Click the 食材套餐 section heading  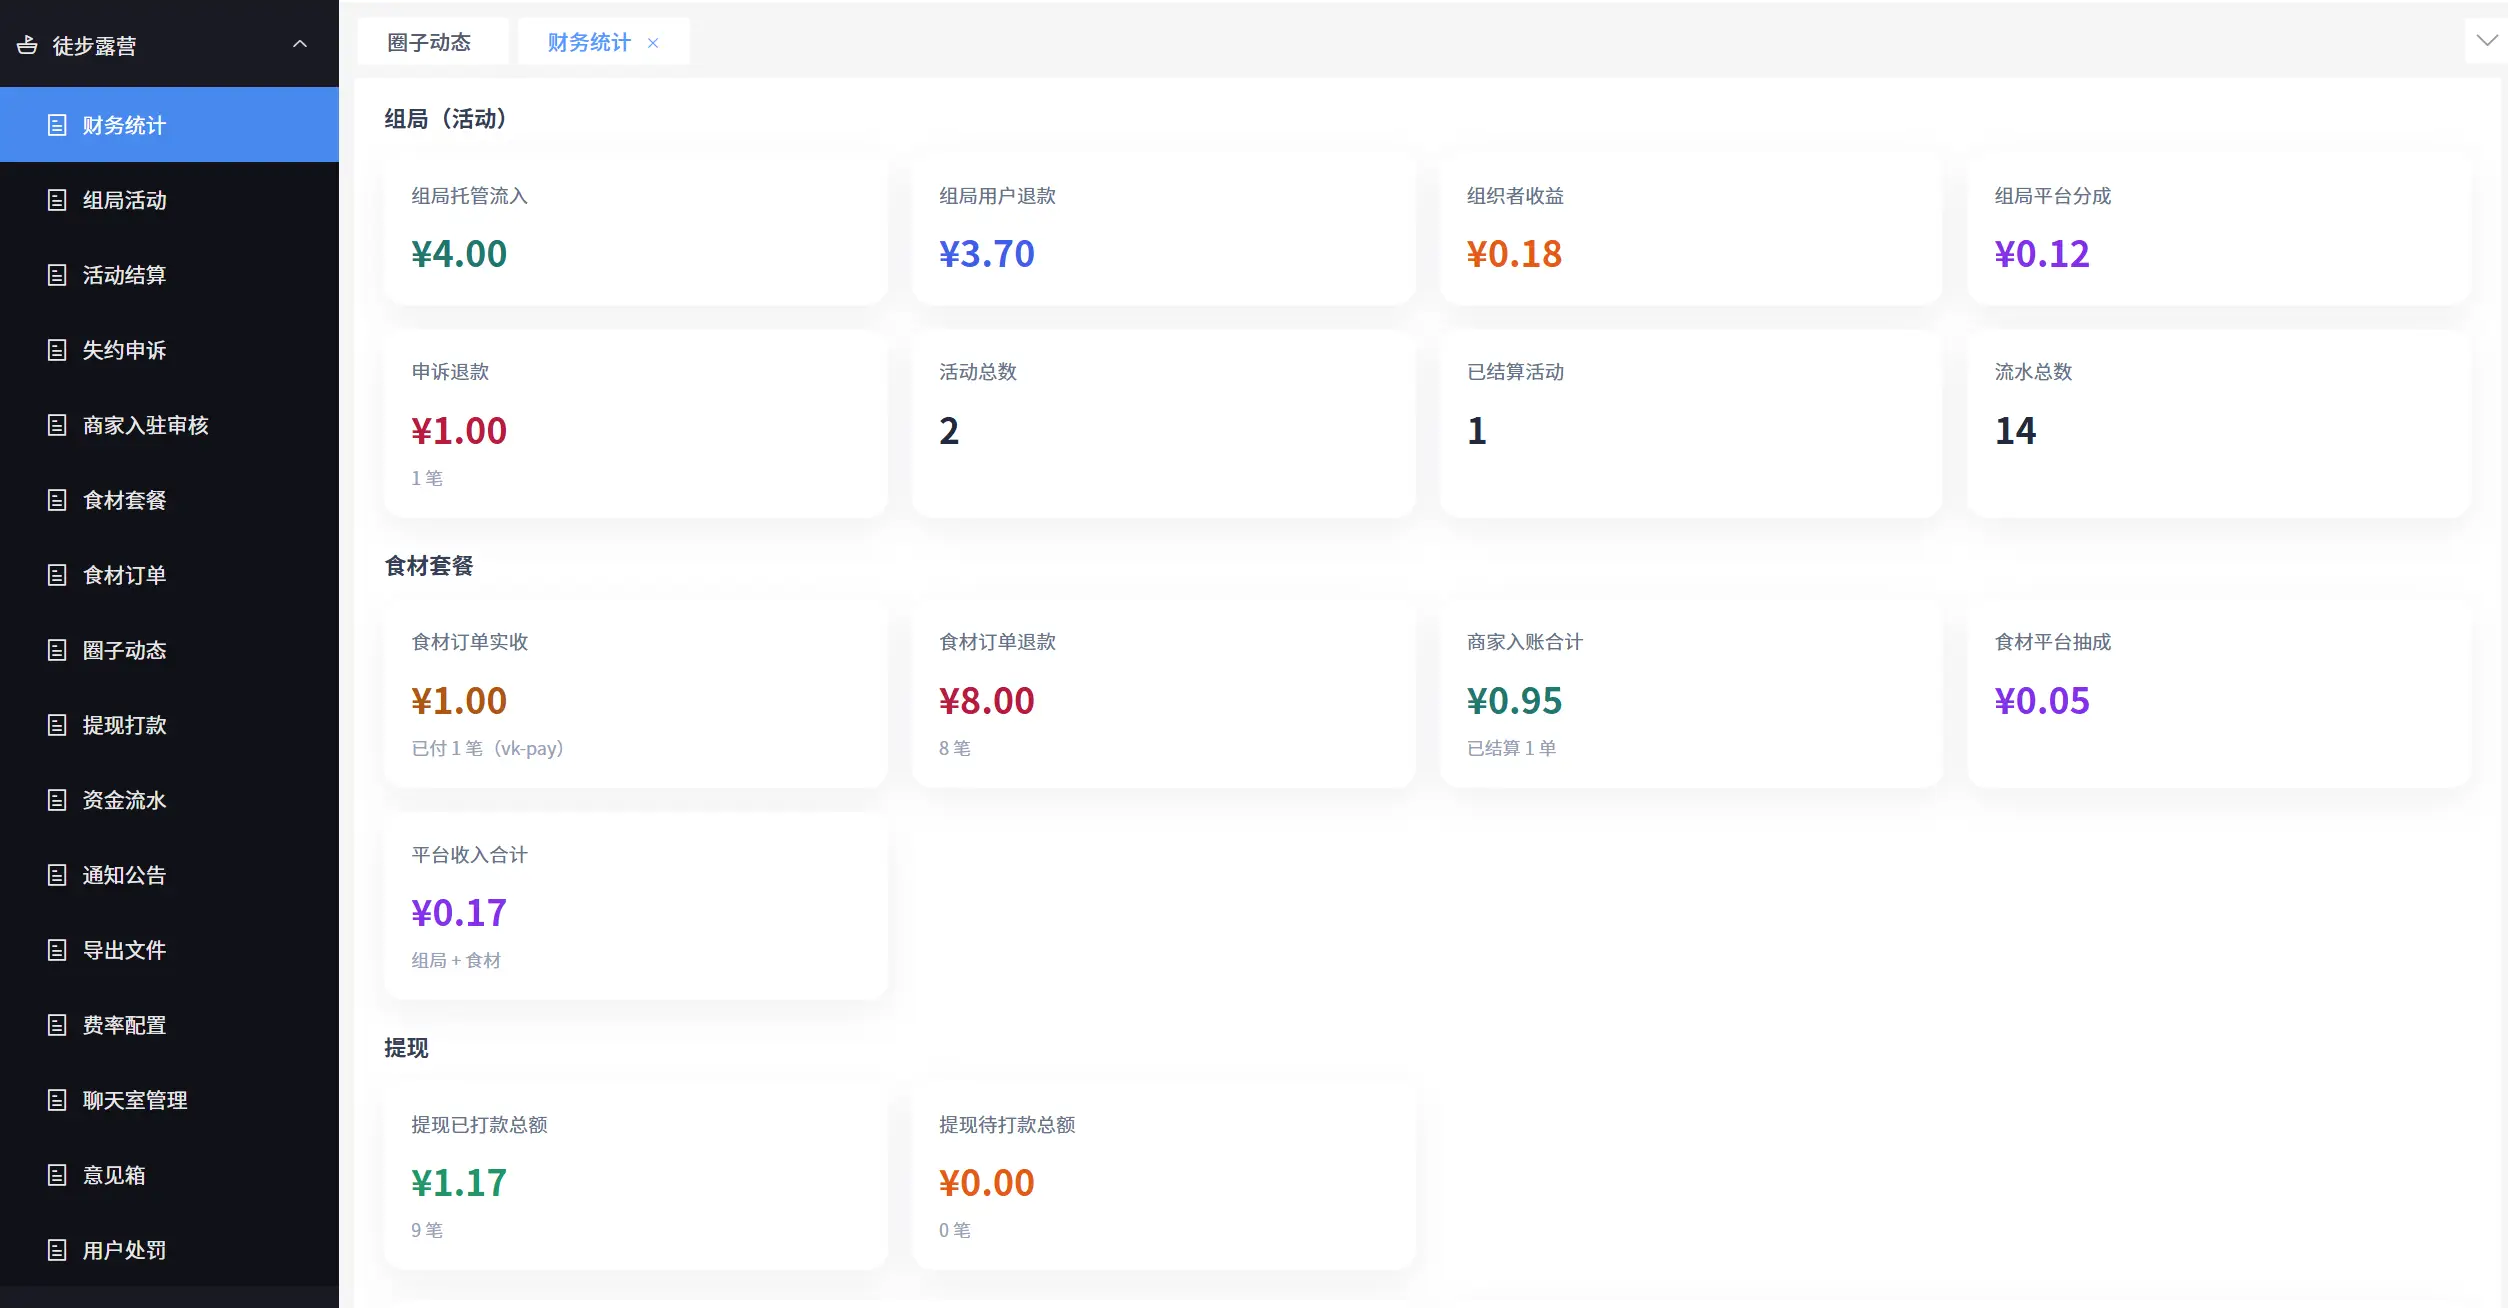coord(429,566)
